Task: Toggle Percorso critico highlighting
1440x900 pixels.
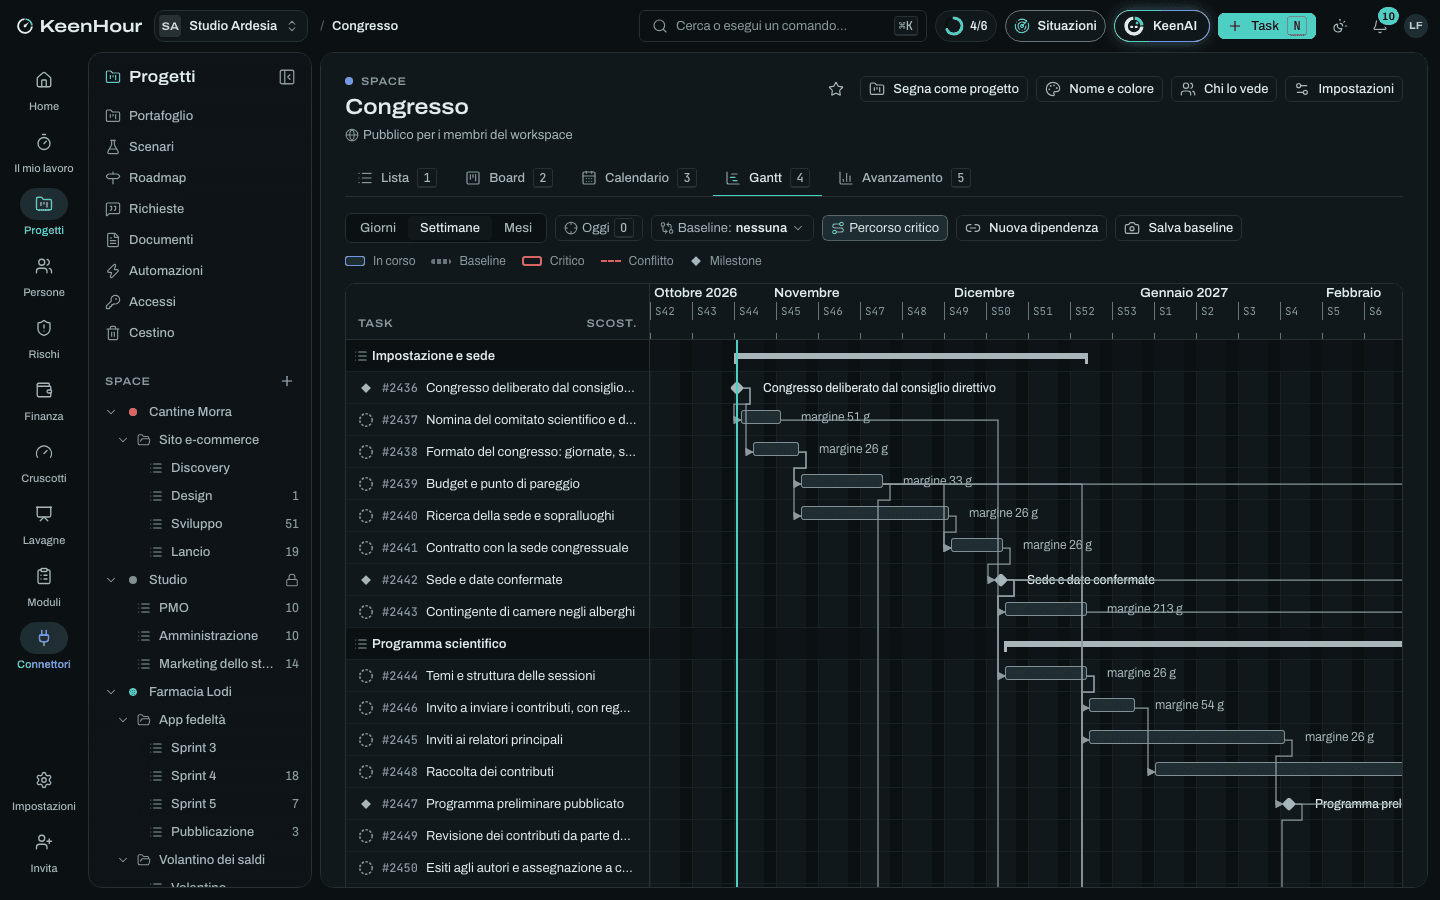Action: coord(885,228)
